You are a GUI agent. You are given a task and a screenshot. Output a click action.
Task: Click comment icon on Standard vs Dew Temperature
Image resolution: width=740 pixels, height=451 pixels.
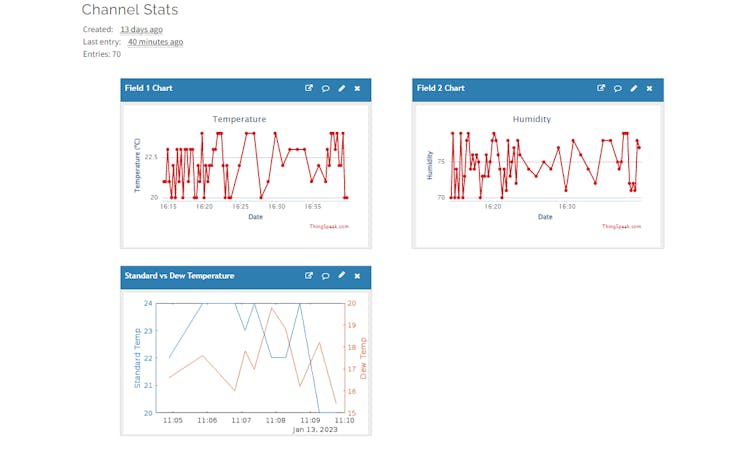(325, 275)
